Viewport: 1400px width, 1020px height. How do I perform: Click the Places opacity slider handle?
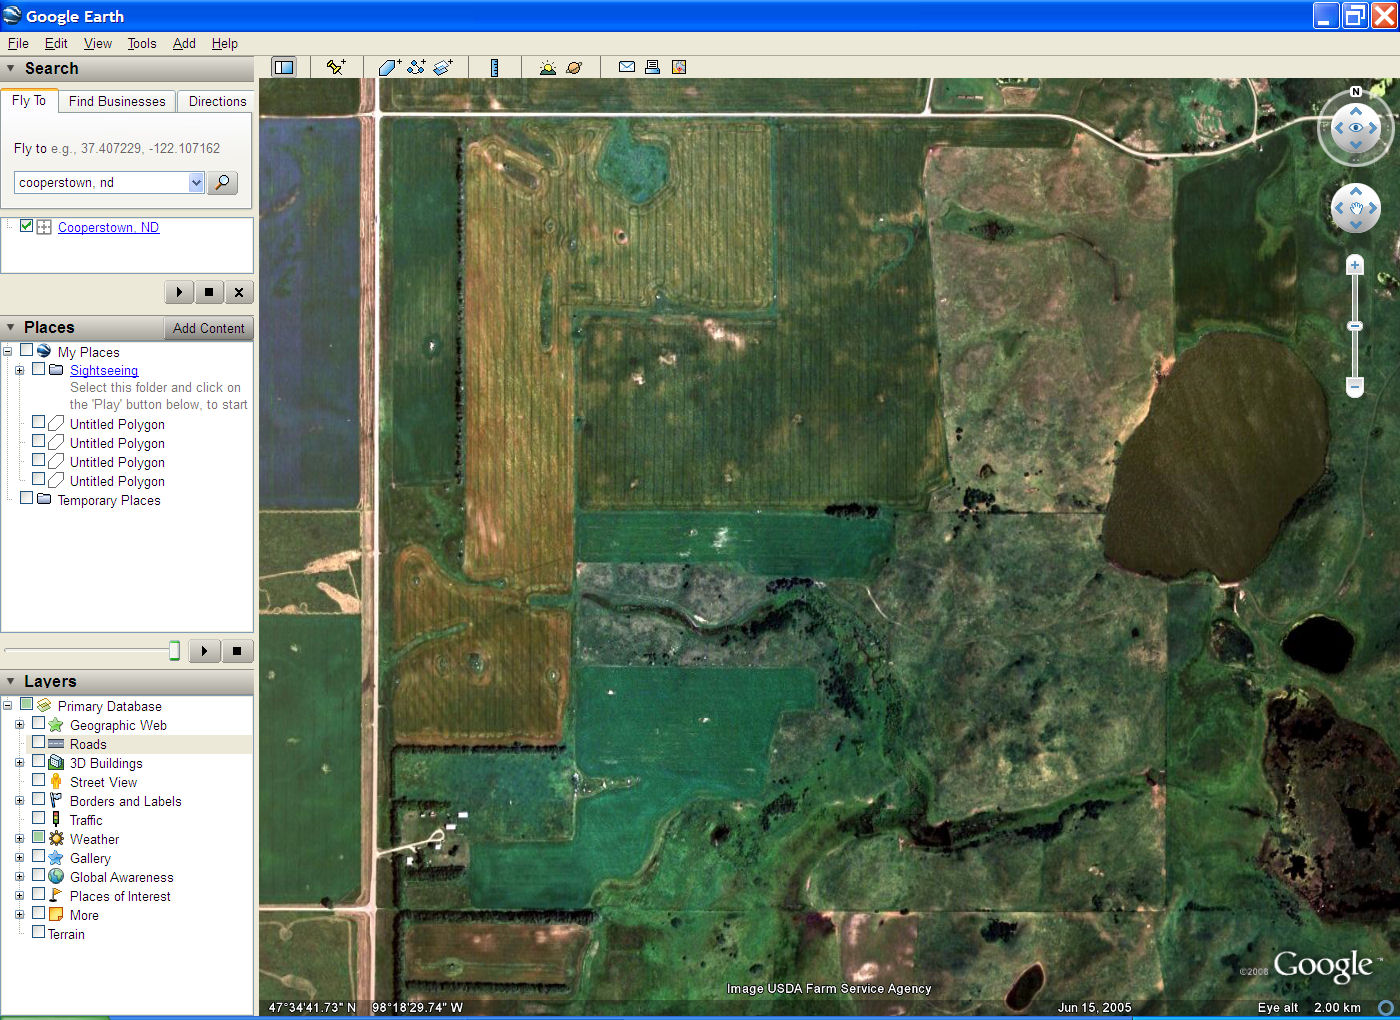click(x=174, y=651)
